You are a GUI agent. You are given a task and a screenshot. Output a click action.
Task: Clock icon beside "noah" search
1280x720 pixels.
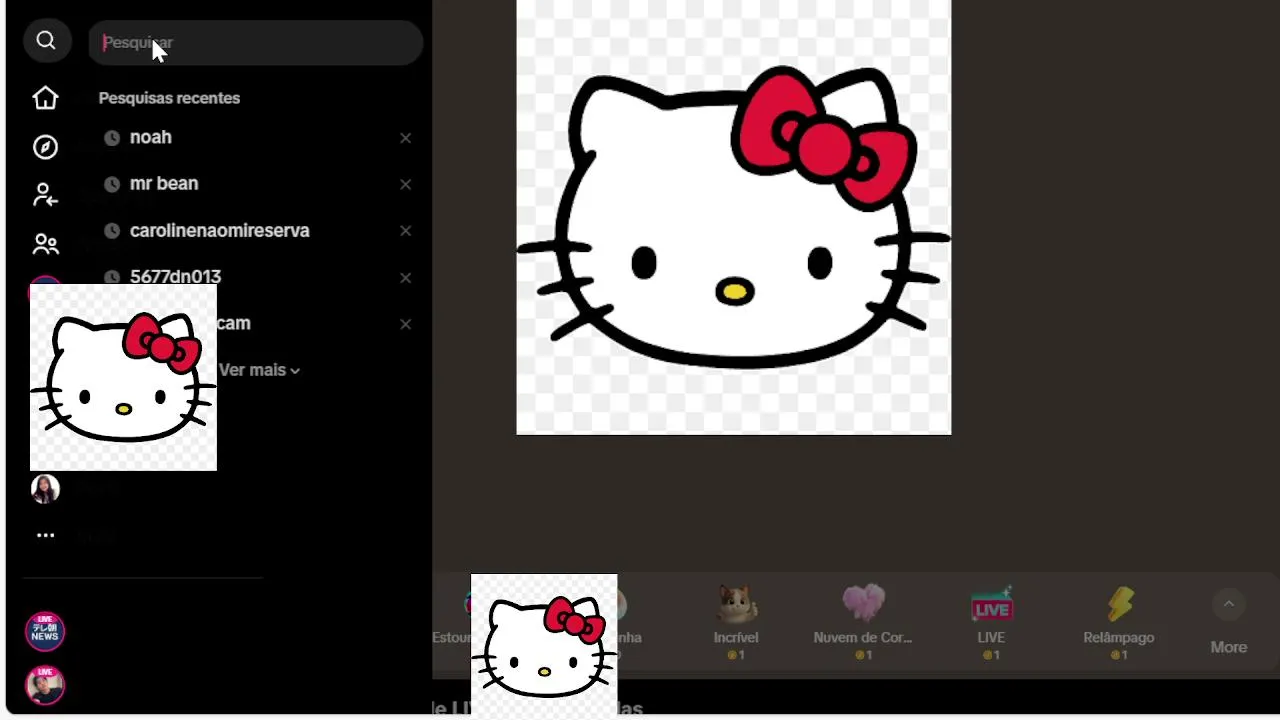click(112, 138)
